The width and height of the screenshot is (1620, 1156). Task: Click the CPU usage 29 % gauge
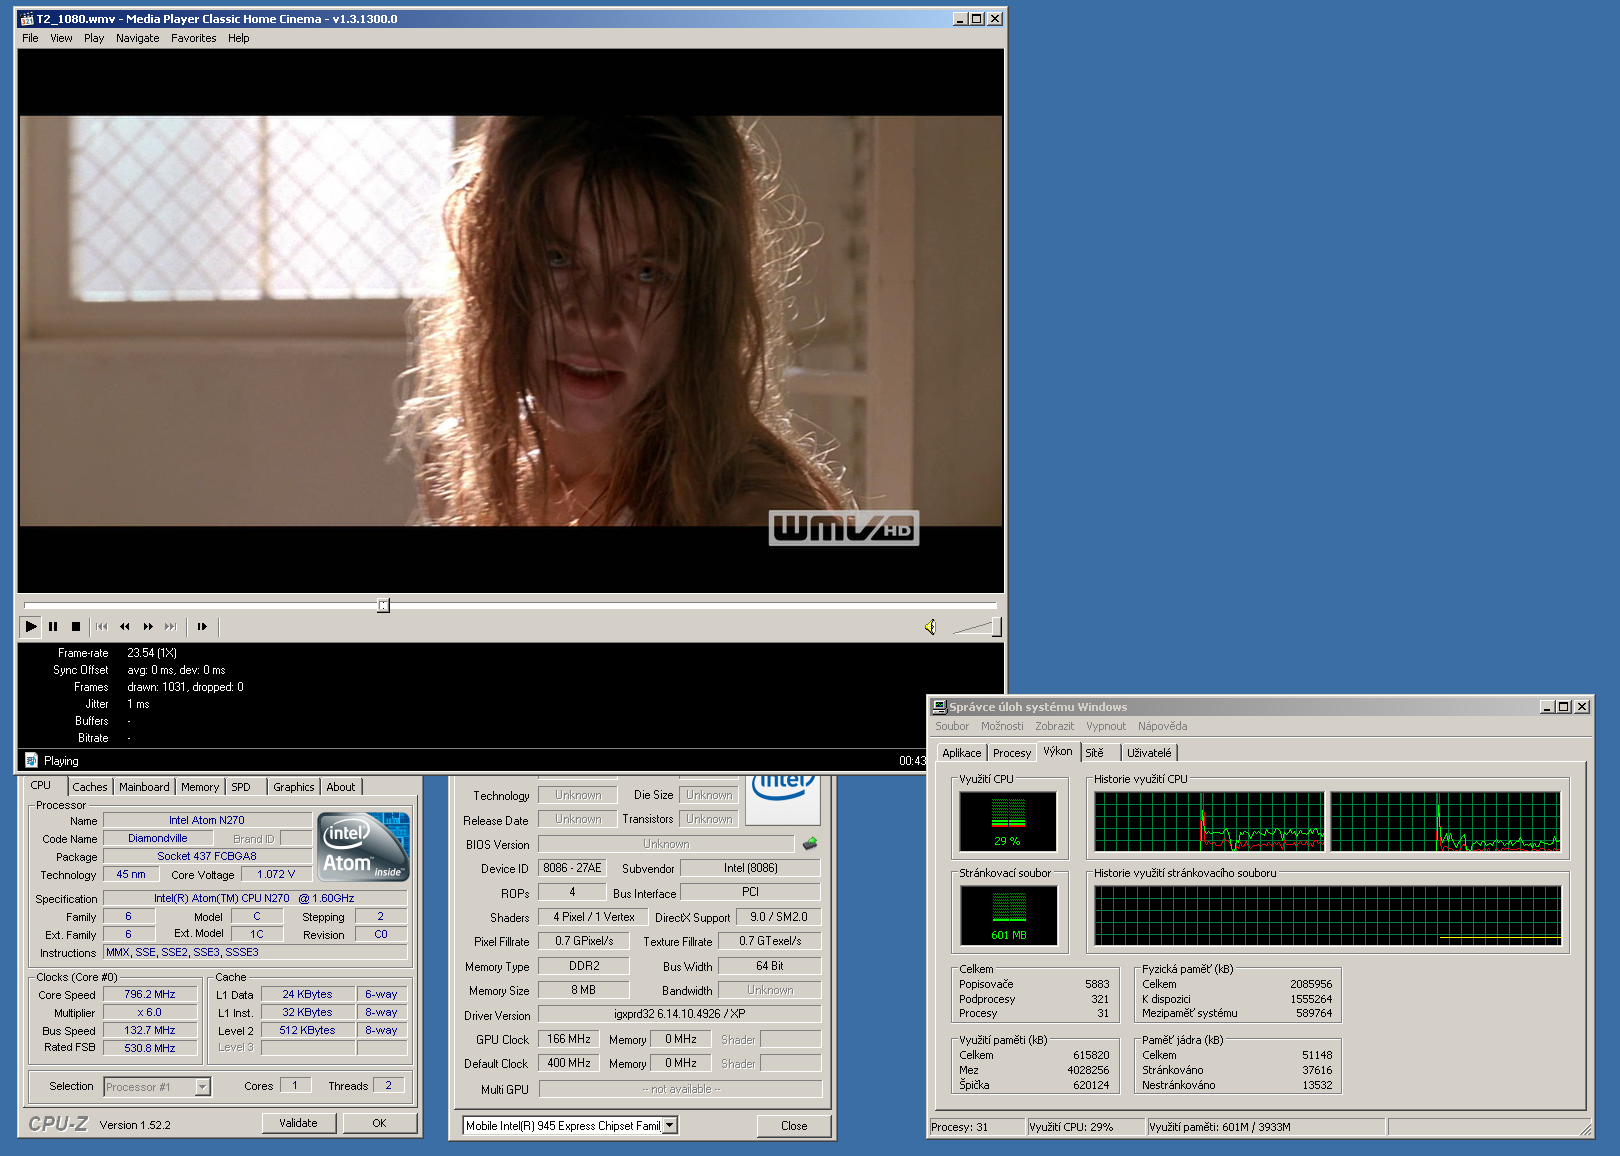tap(1008, 821)
